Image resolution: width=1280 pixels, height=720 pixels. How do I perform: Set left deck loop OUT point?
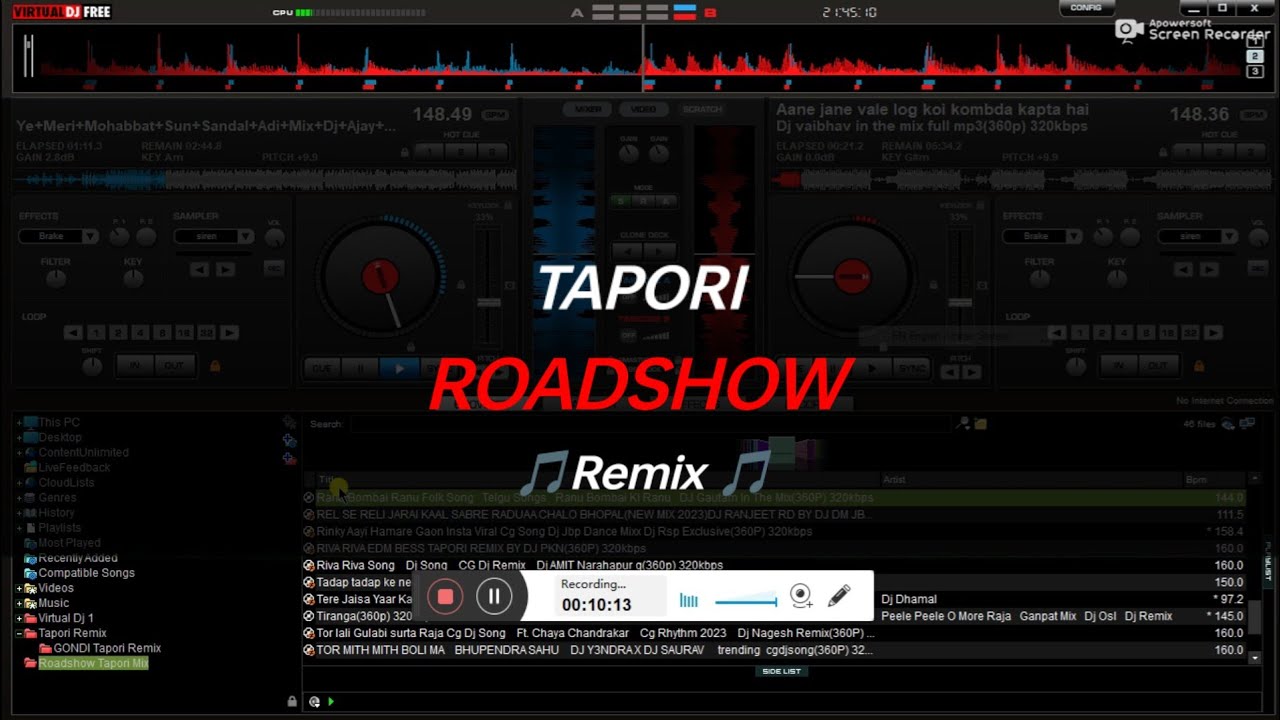(x=174, y=366)
